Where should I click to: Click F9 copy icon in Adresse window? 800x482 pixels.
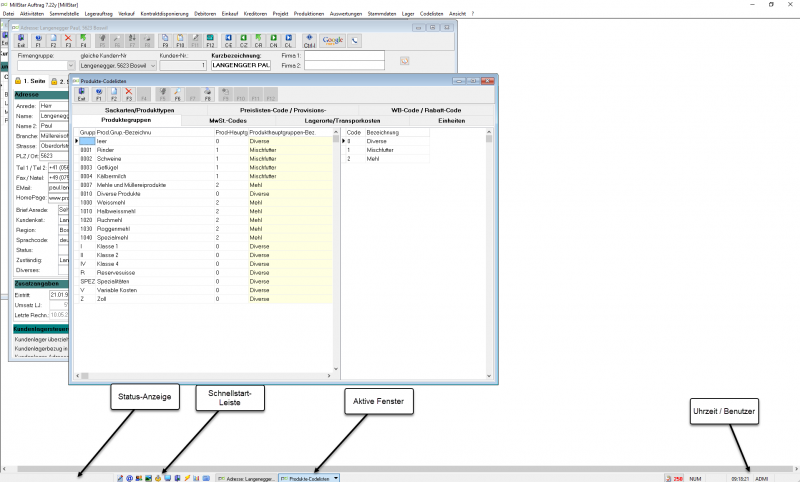[165, 41]
